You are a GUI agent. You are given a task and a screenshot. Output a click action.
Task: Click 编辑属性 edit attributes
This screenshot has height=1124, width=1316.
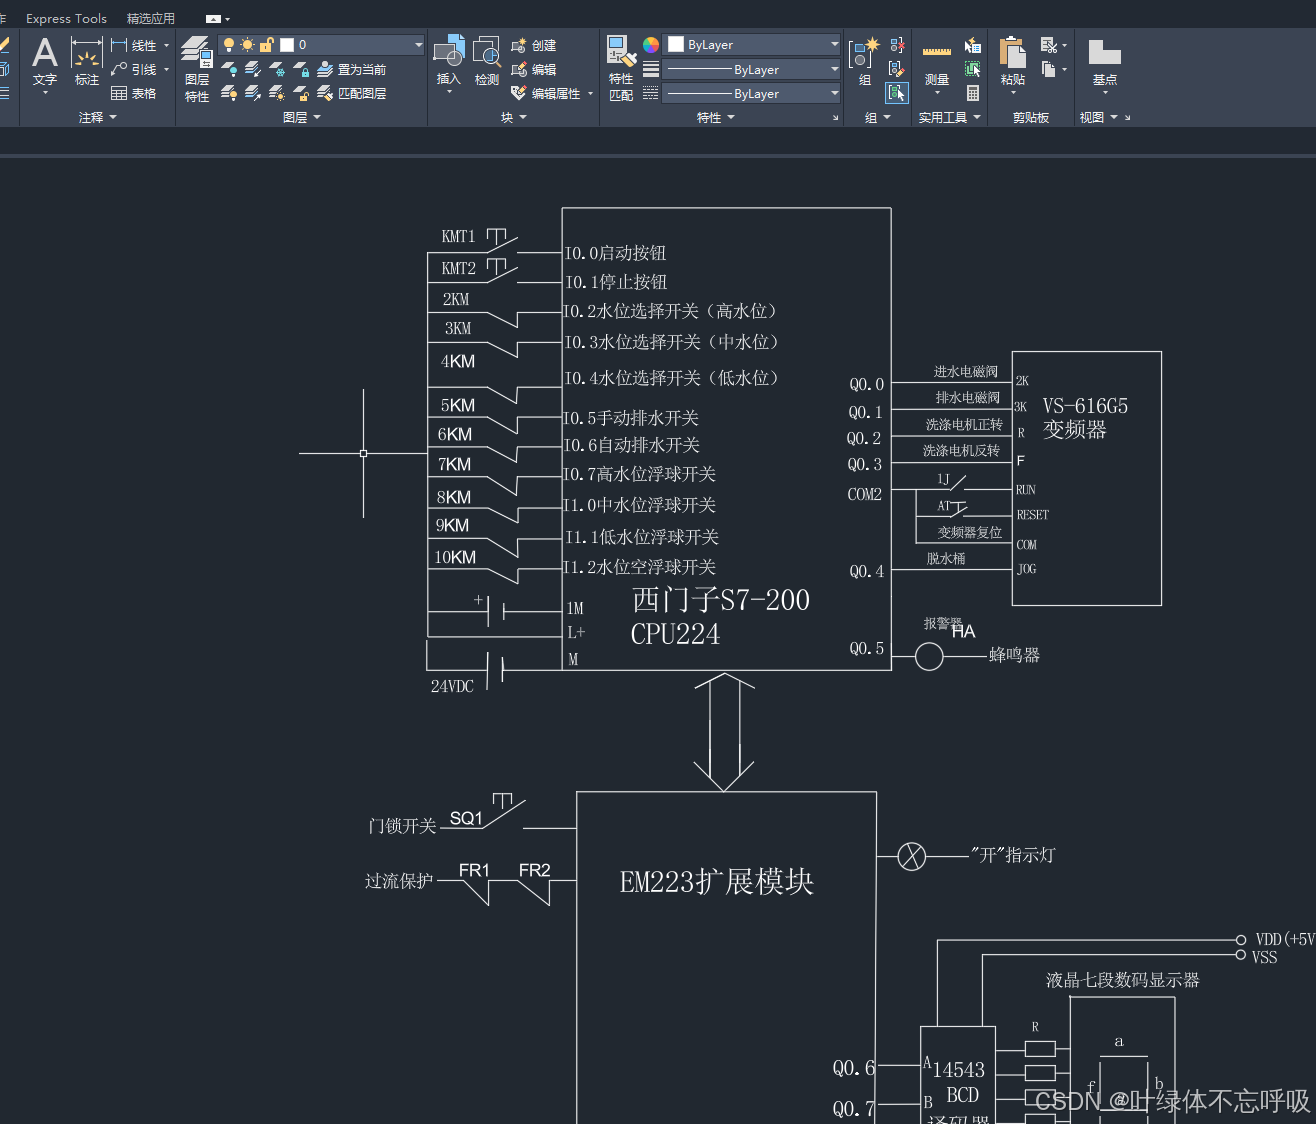(x=546, y=93)
